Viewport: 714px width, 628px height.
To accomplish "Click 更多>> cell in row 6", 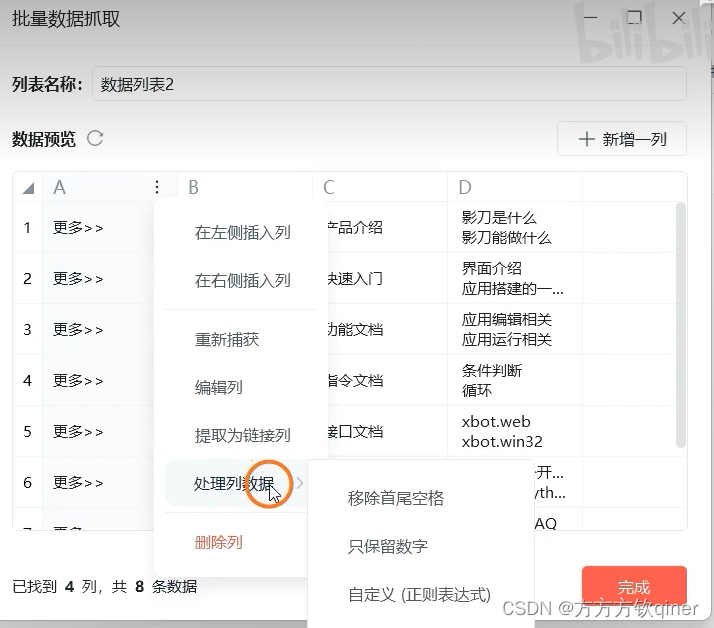I will (98, 482).
